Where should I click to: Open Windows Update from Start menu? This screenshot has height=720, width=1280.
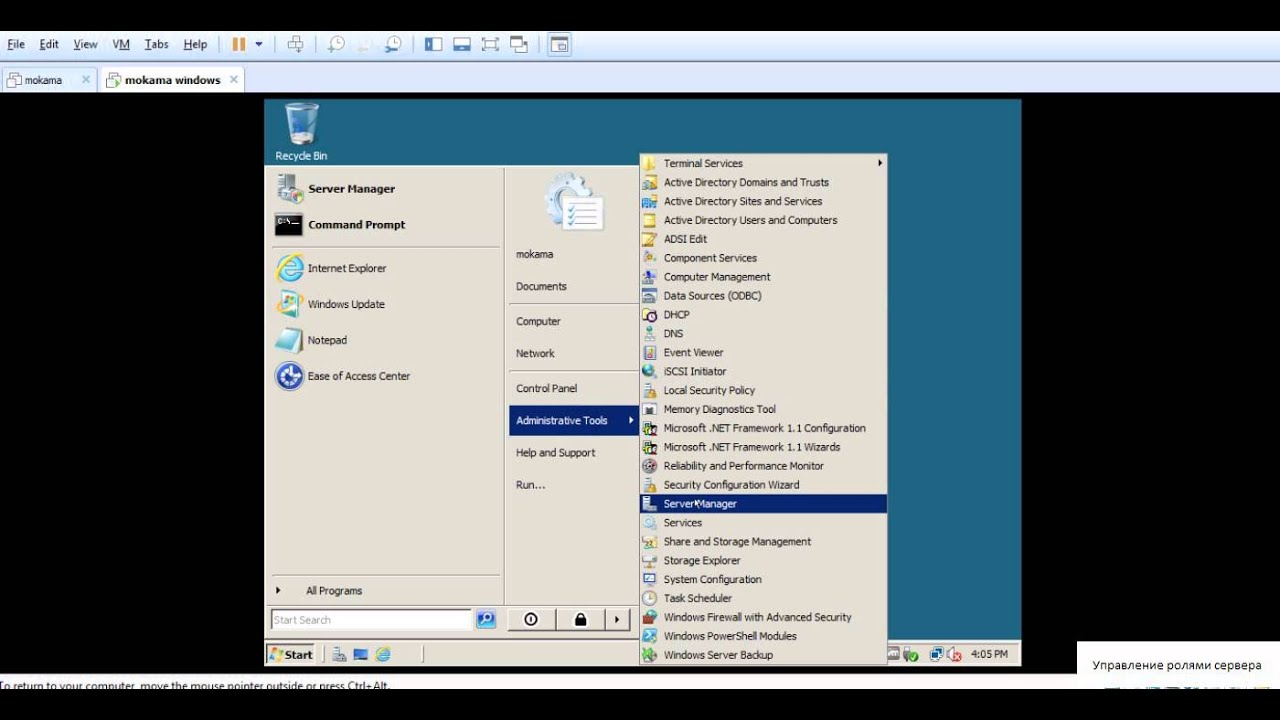(x=385, y=304)
